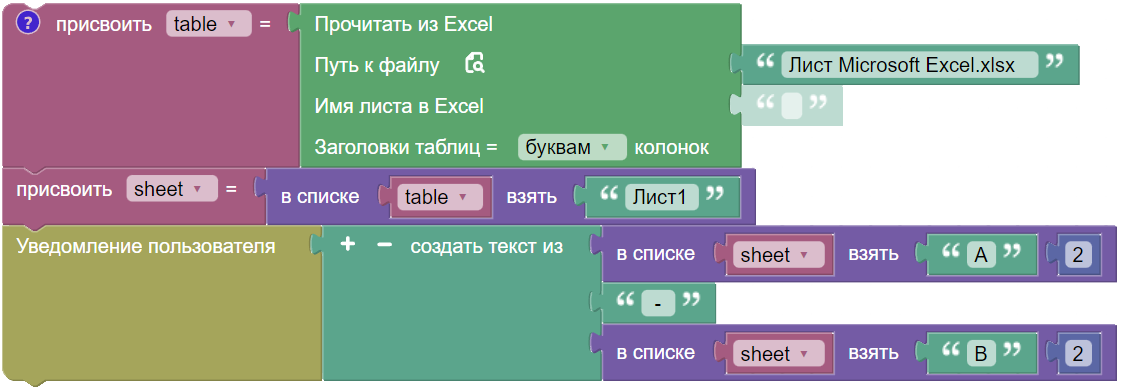Screen dimensions: 1127x392
Task: Click the Заголовки таблиц = label
Action: pyautogui.click(x=406, y=147)
